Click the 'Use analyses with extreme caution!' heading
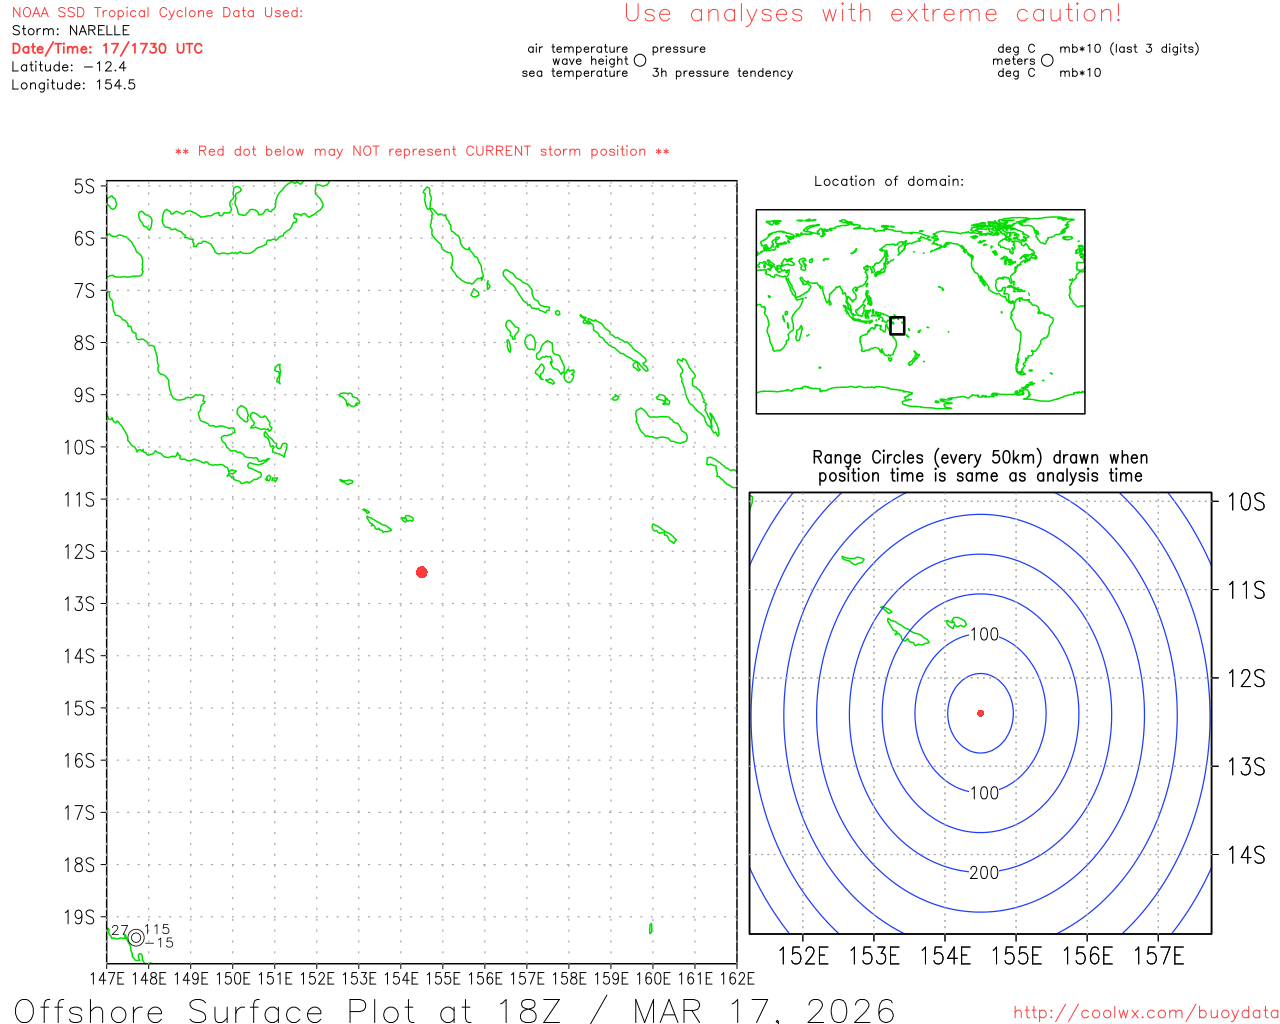Image resolution: width=1280 pixels, height=1024 pixels. click(x=873, y=14)
